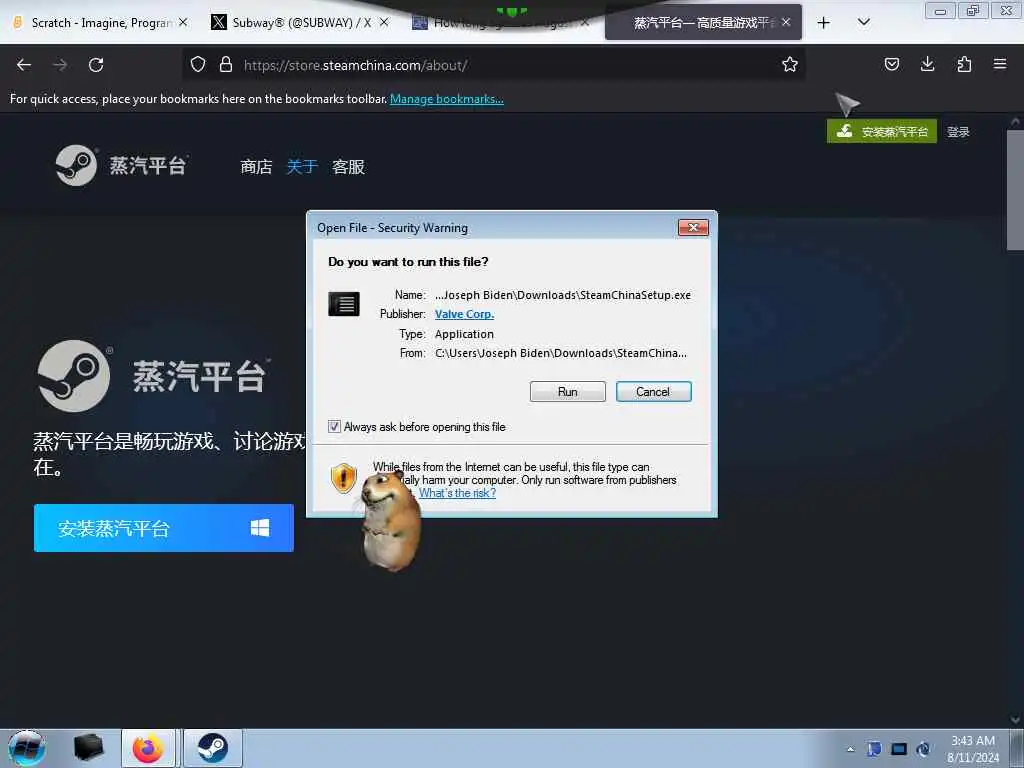Bookmark this page with the star icon
1024x768 pixels.
pos(790,65)
